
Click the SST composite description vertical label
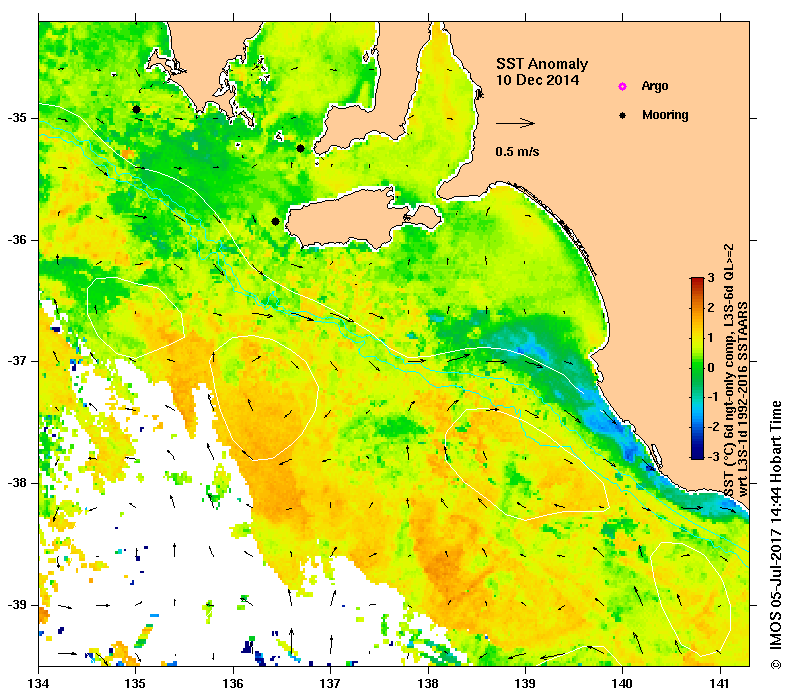(728, 371)
